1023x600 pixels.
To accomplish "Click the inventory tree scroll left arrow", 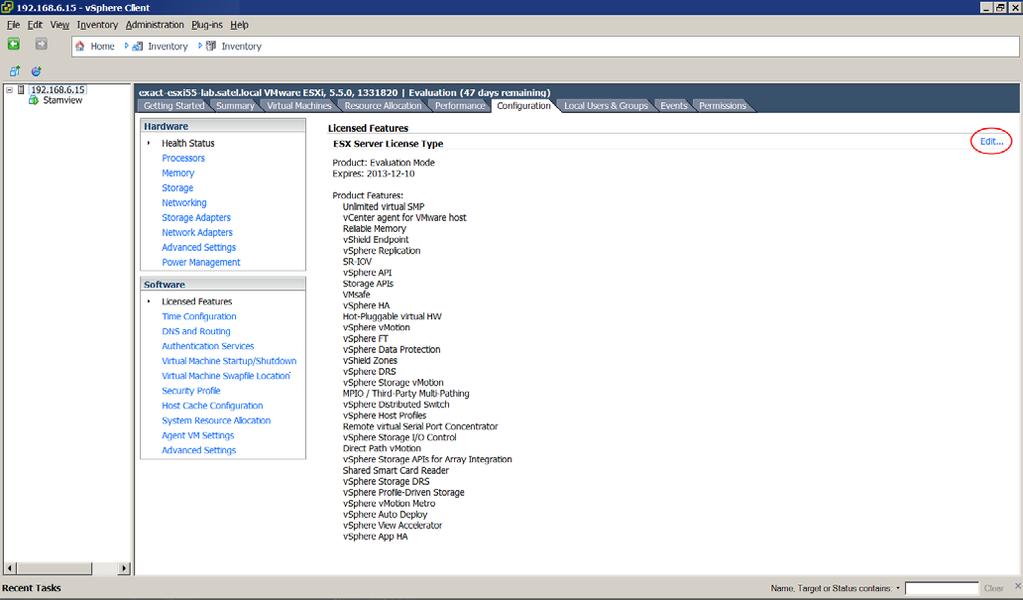I will (10, 569).
